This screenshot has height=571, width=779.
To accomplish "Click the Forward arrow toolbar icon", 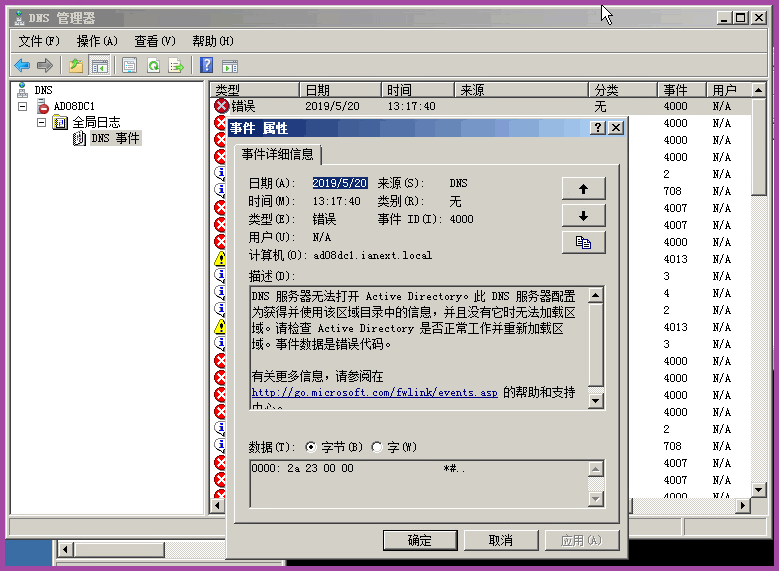I will [45, 65].
